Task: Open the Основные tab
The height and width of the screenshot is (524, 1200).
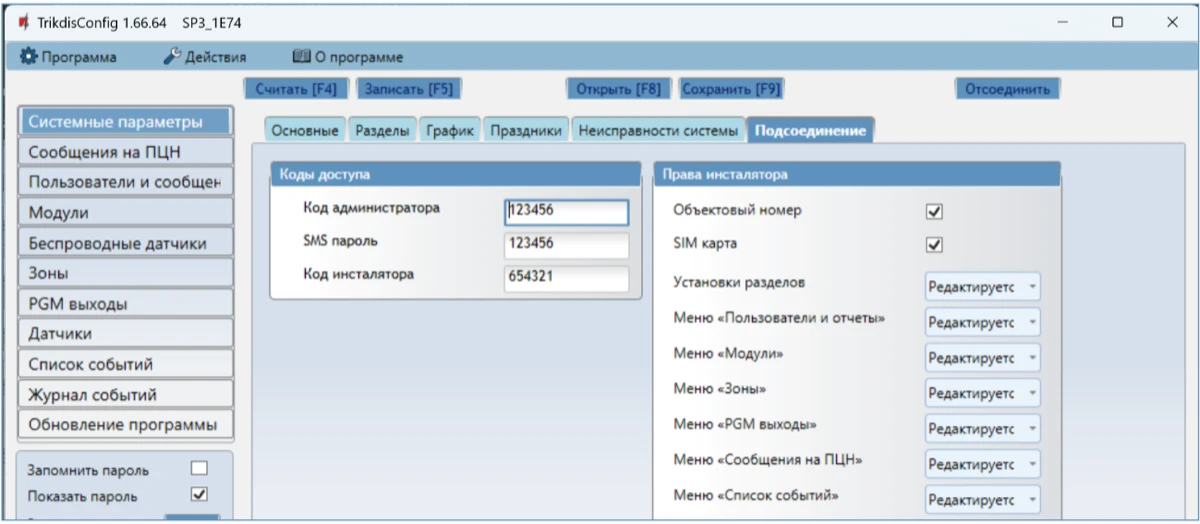Action: coord(305,131)
